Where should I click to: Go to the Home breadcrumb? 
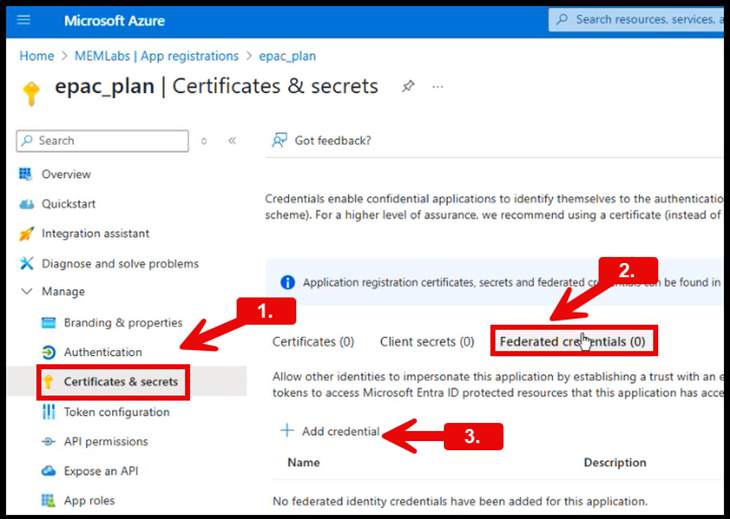pos(37,56)
